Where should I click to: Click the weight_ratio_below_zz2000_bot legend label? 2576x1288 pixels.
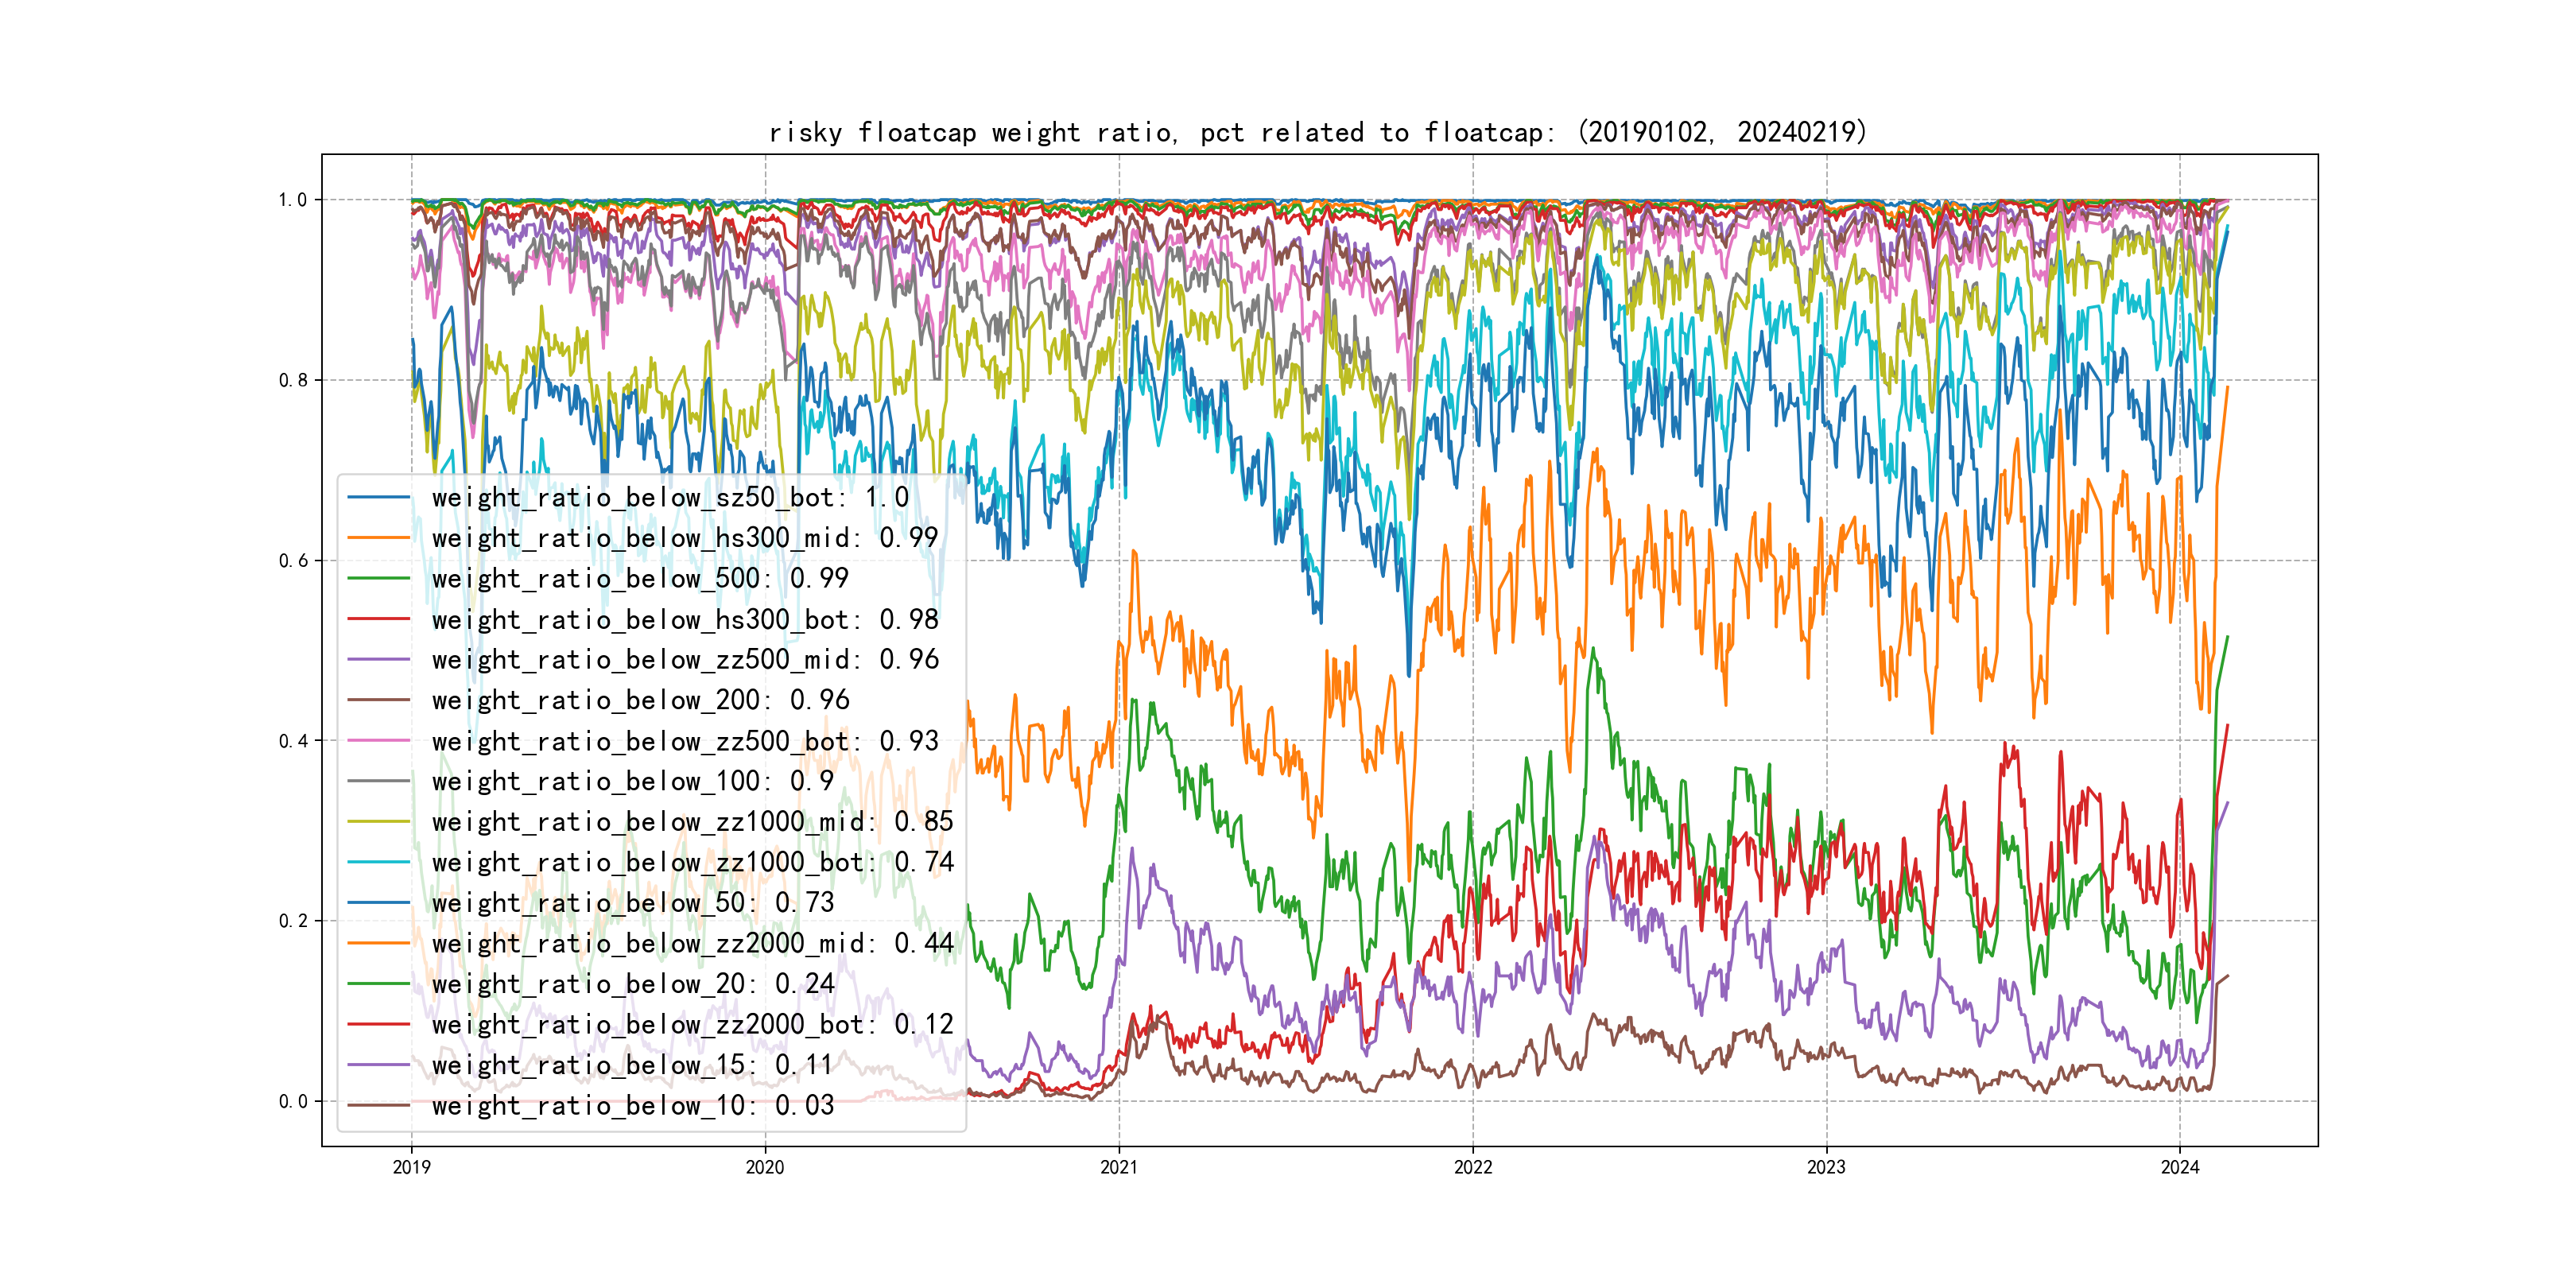click(x=692, y=1024)
